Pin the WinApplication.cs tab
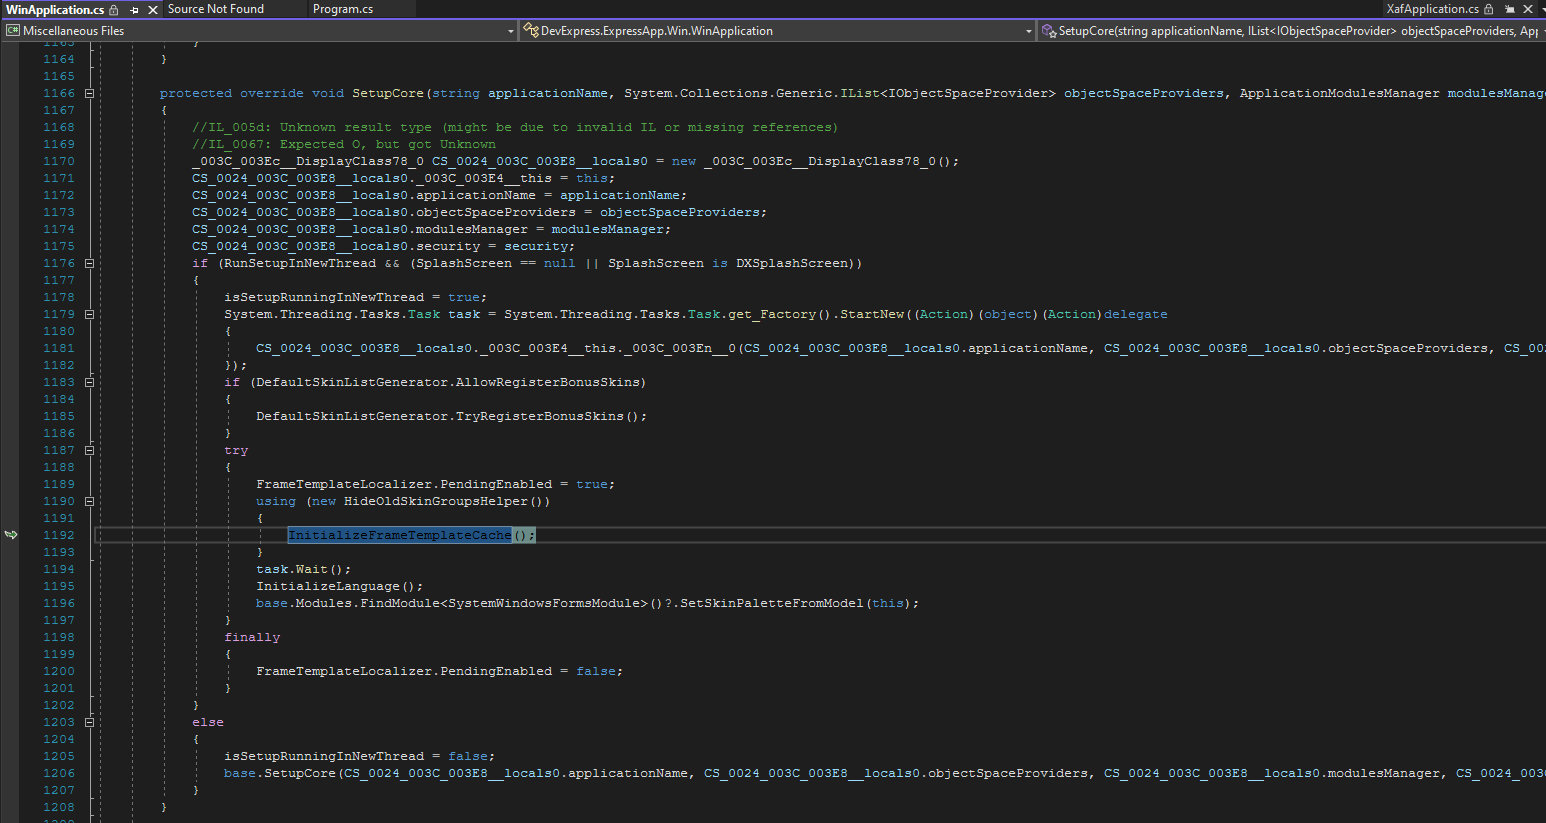This screenshot has width=1546, height=823. click(x=135, y=10)
